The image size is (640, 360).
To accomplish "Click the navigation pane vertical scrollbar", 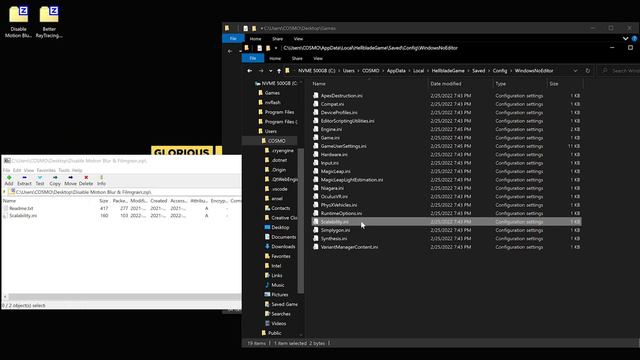I will (x=301, y=220).
